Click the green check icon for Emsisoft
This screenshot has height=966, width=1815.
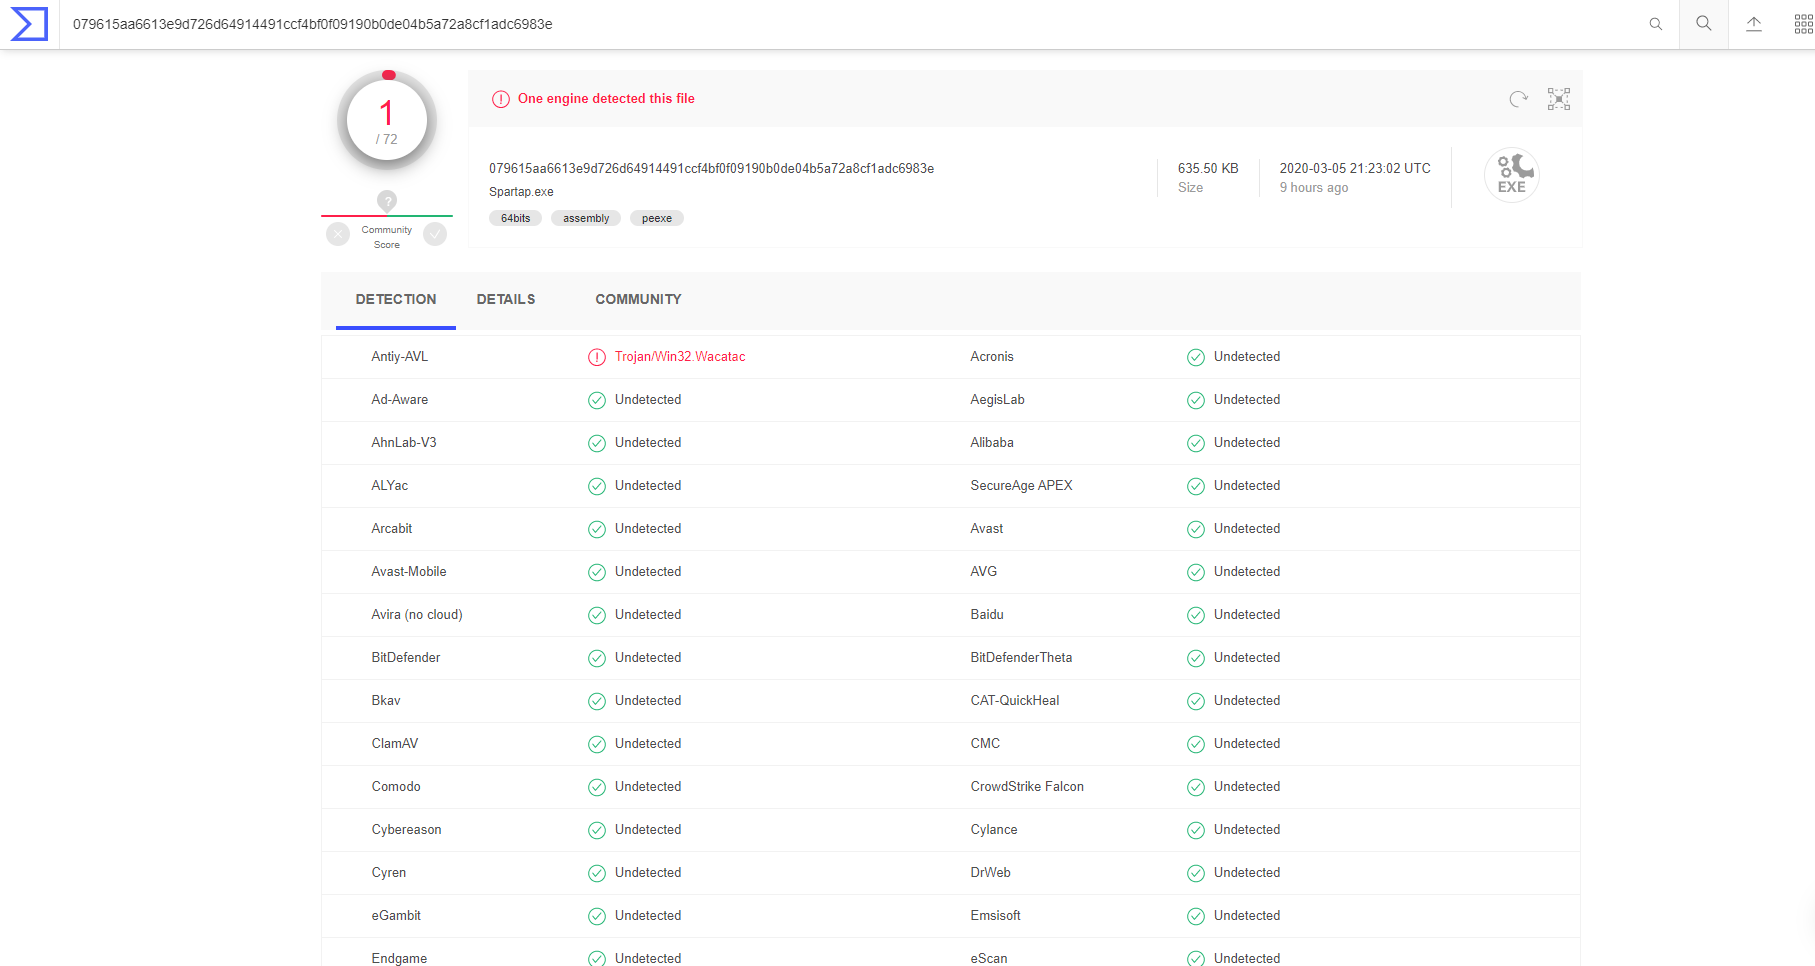click(1196, 916)
